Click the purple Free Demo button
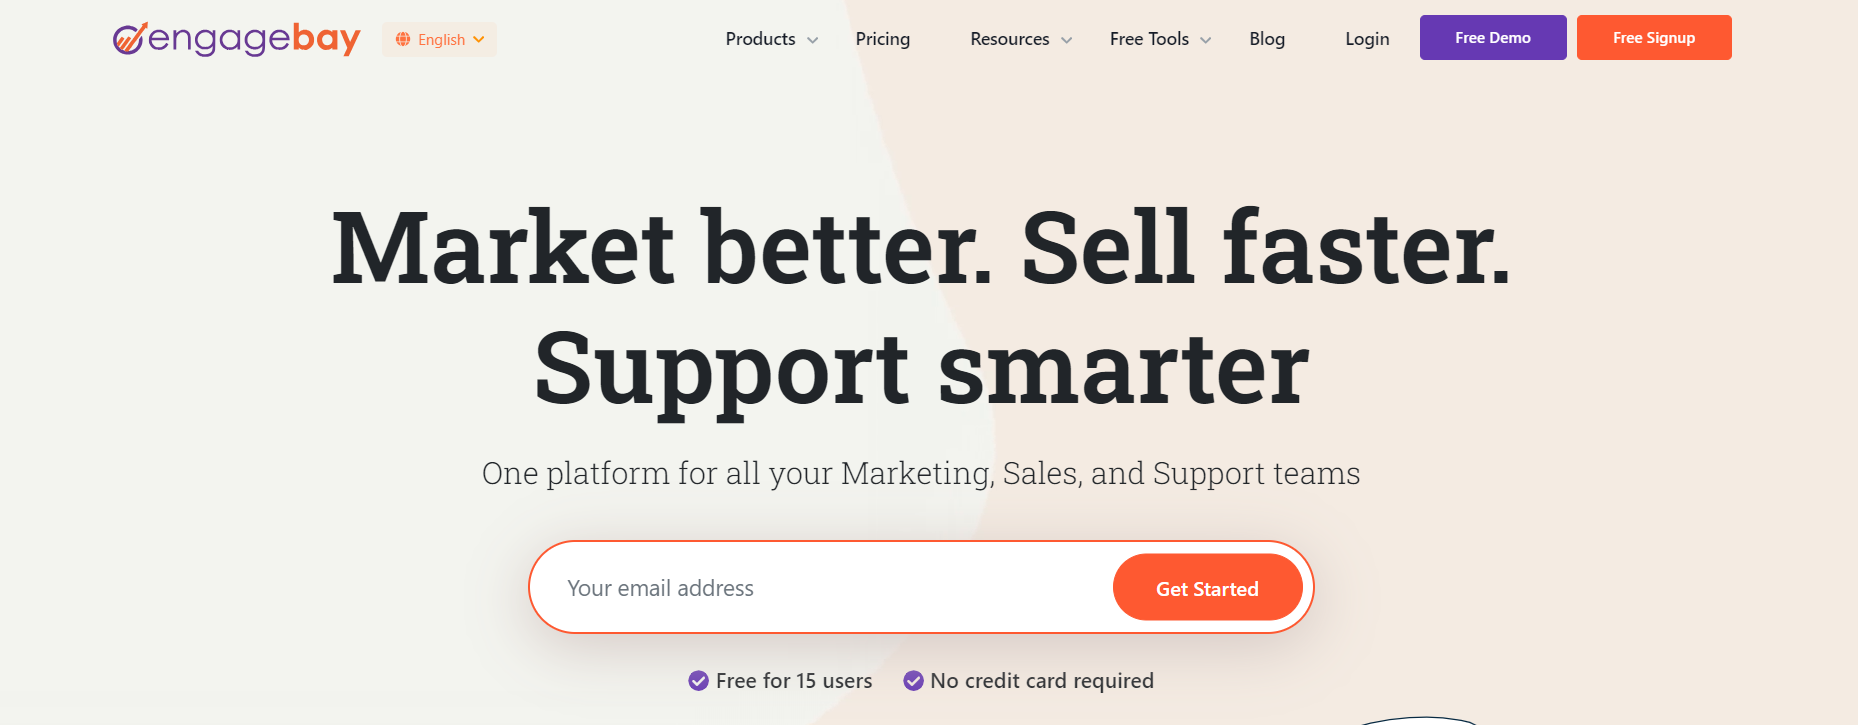Screen dimensions: 1858x725 coord(1493,38)
